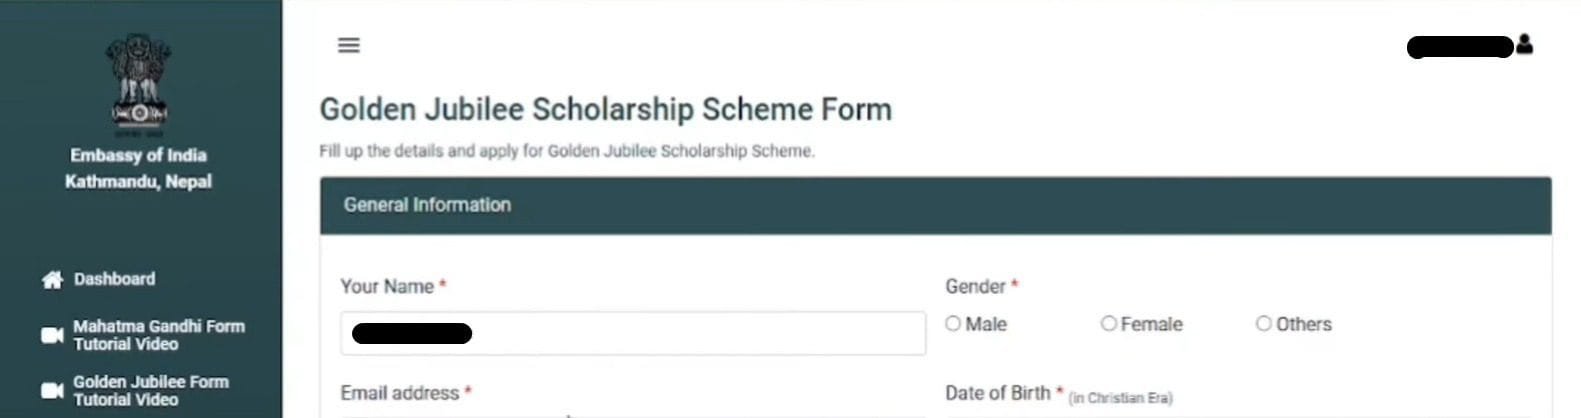Focus the Your Name input field

coord(632,333)
